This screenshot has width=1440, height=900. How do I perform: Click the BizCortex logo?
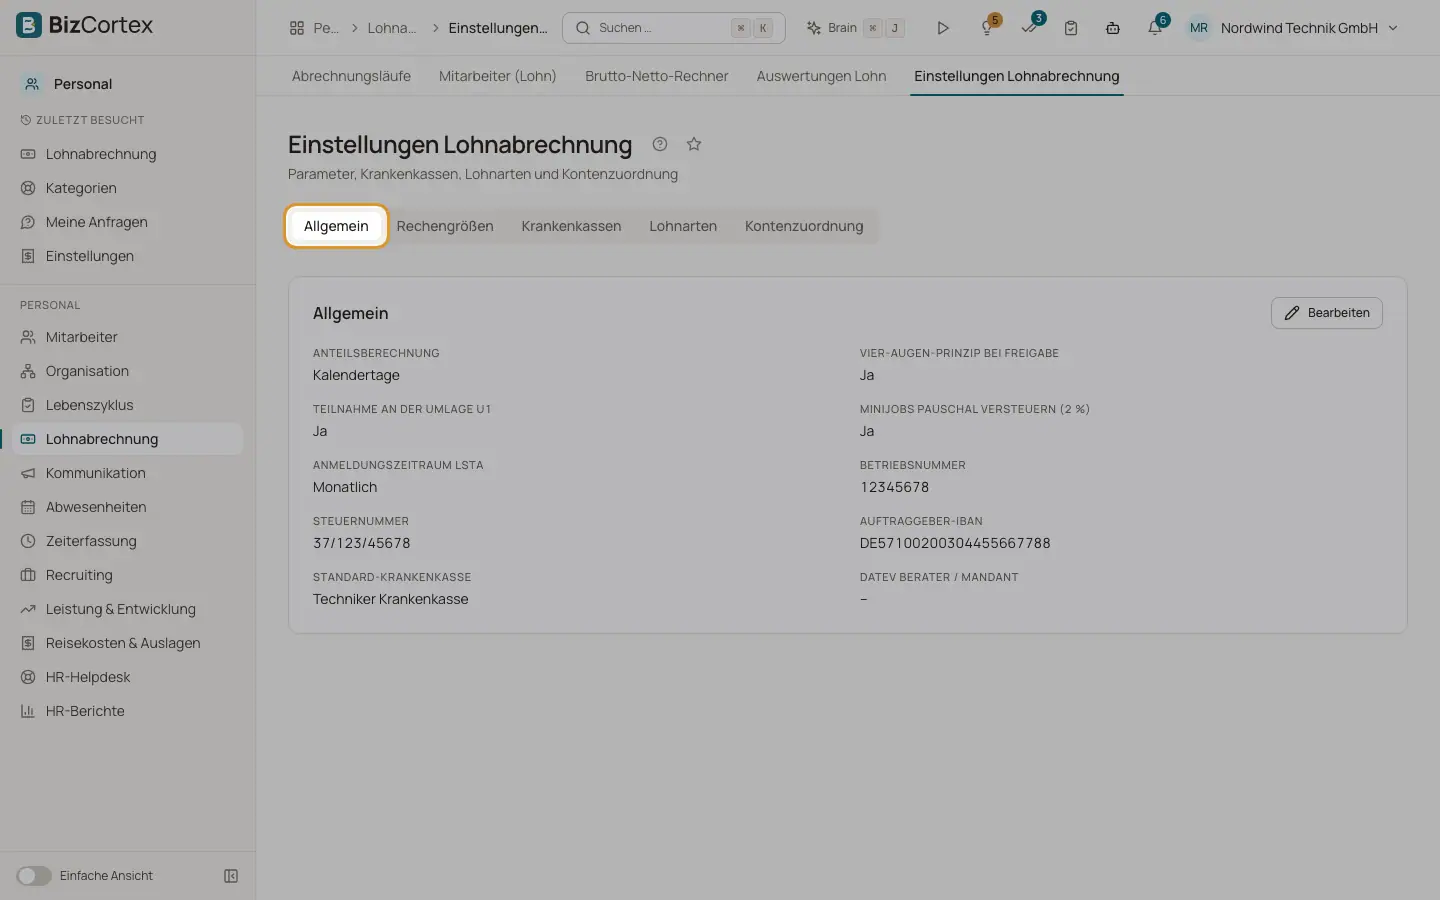tap(85, 25)
